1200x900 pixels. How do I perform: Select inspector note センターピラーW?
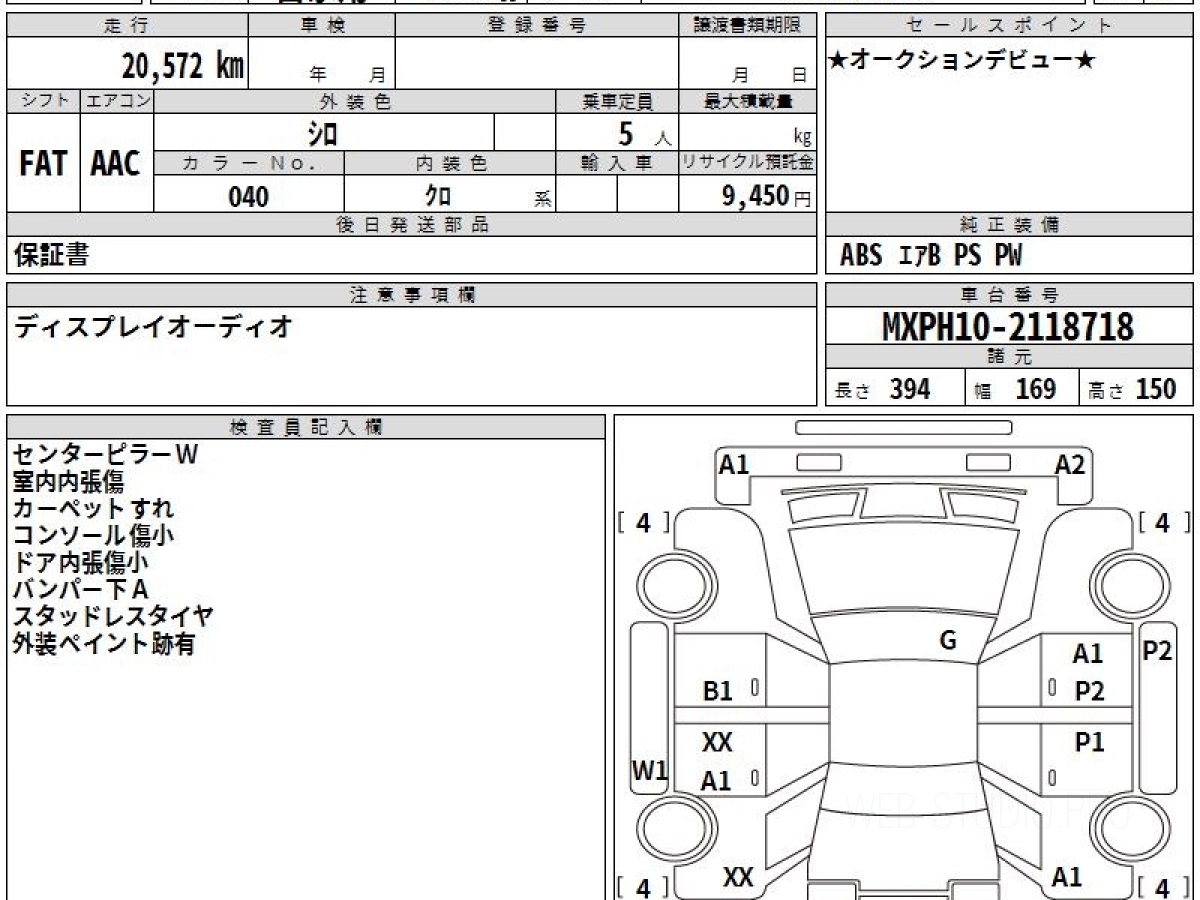[x=105, y=455]
